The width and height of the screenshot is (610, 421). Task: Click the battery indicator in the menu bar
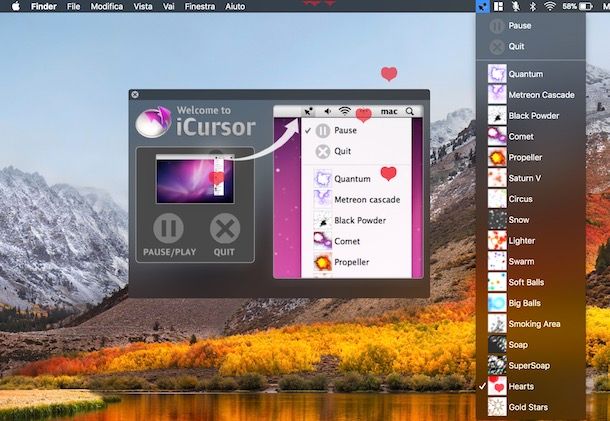[x=585, y=6]
